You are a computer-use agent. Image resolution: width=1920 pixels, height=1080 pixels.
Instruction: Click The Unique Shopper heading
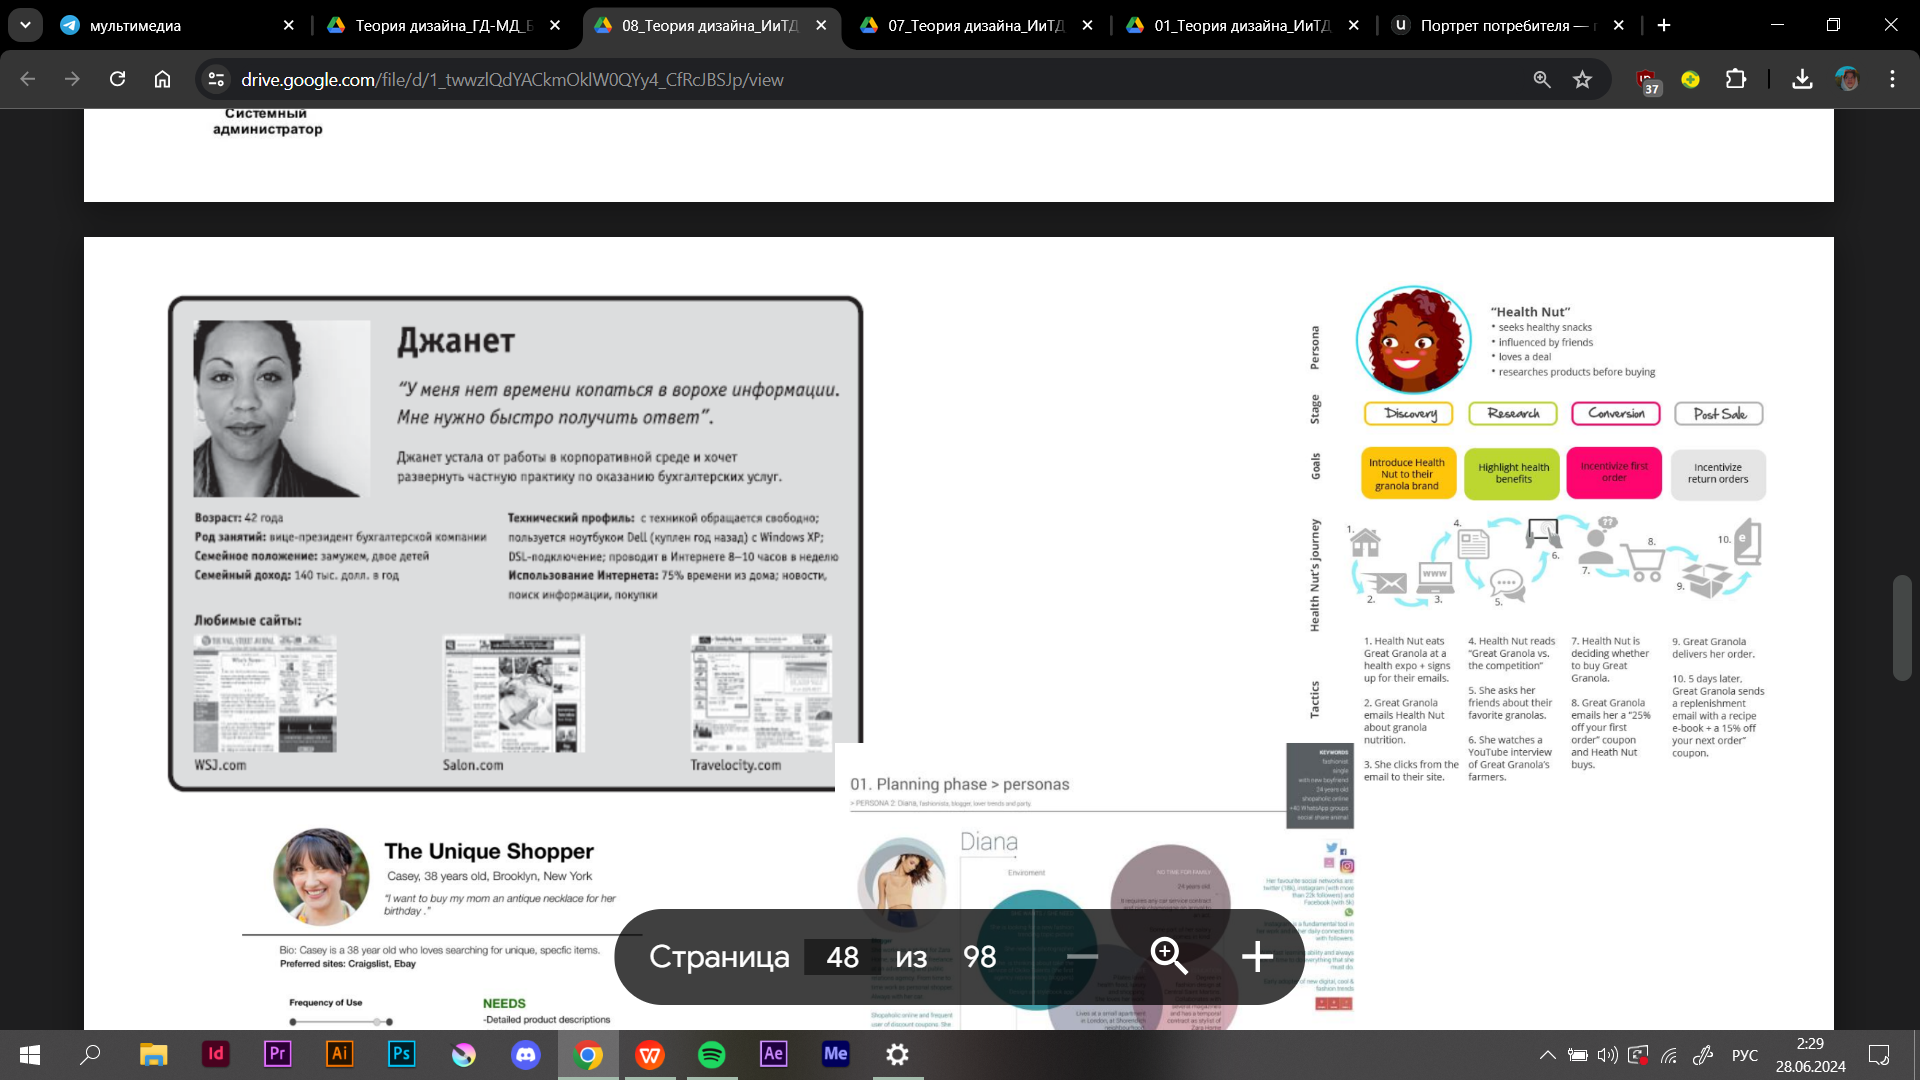489,851
